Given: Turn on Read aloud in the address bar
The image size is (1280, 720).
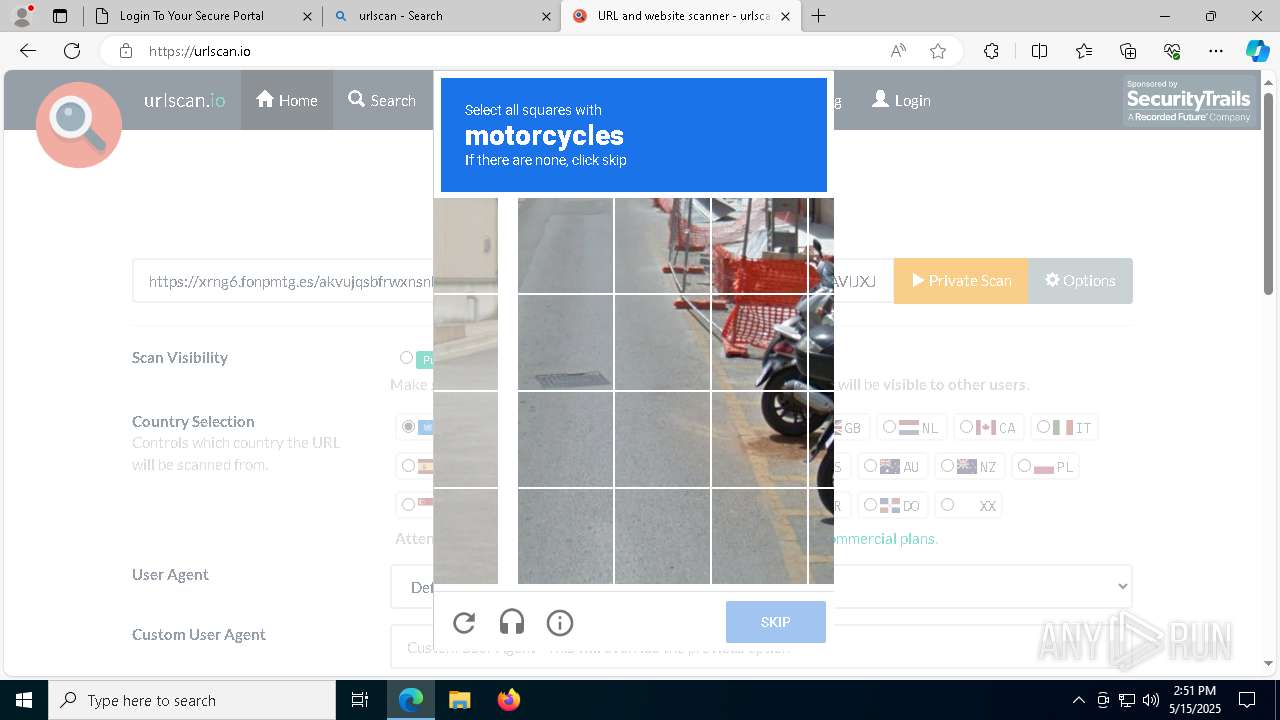Looking at the screenshot, I should click(x=898, y=51).
